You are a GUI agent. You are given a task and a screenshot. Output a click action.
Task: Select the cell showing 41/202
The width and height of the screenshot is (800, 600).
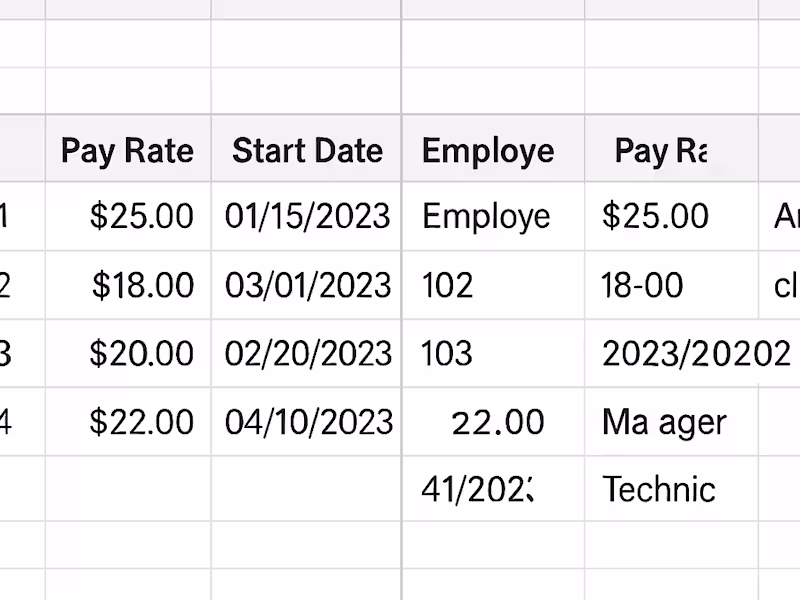click(x=489, y=489)
